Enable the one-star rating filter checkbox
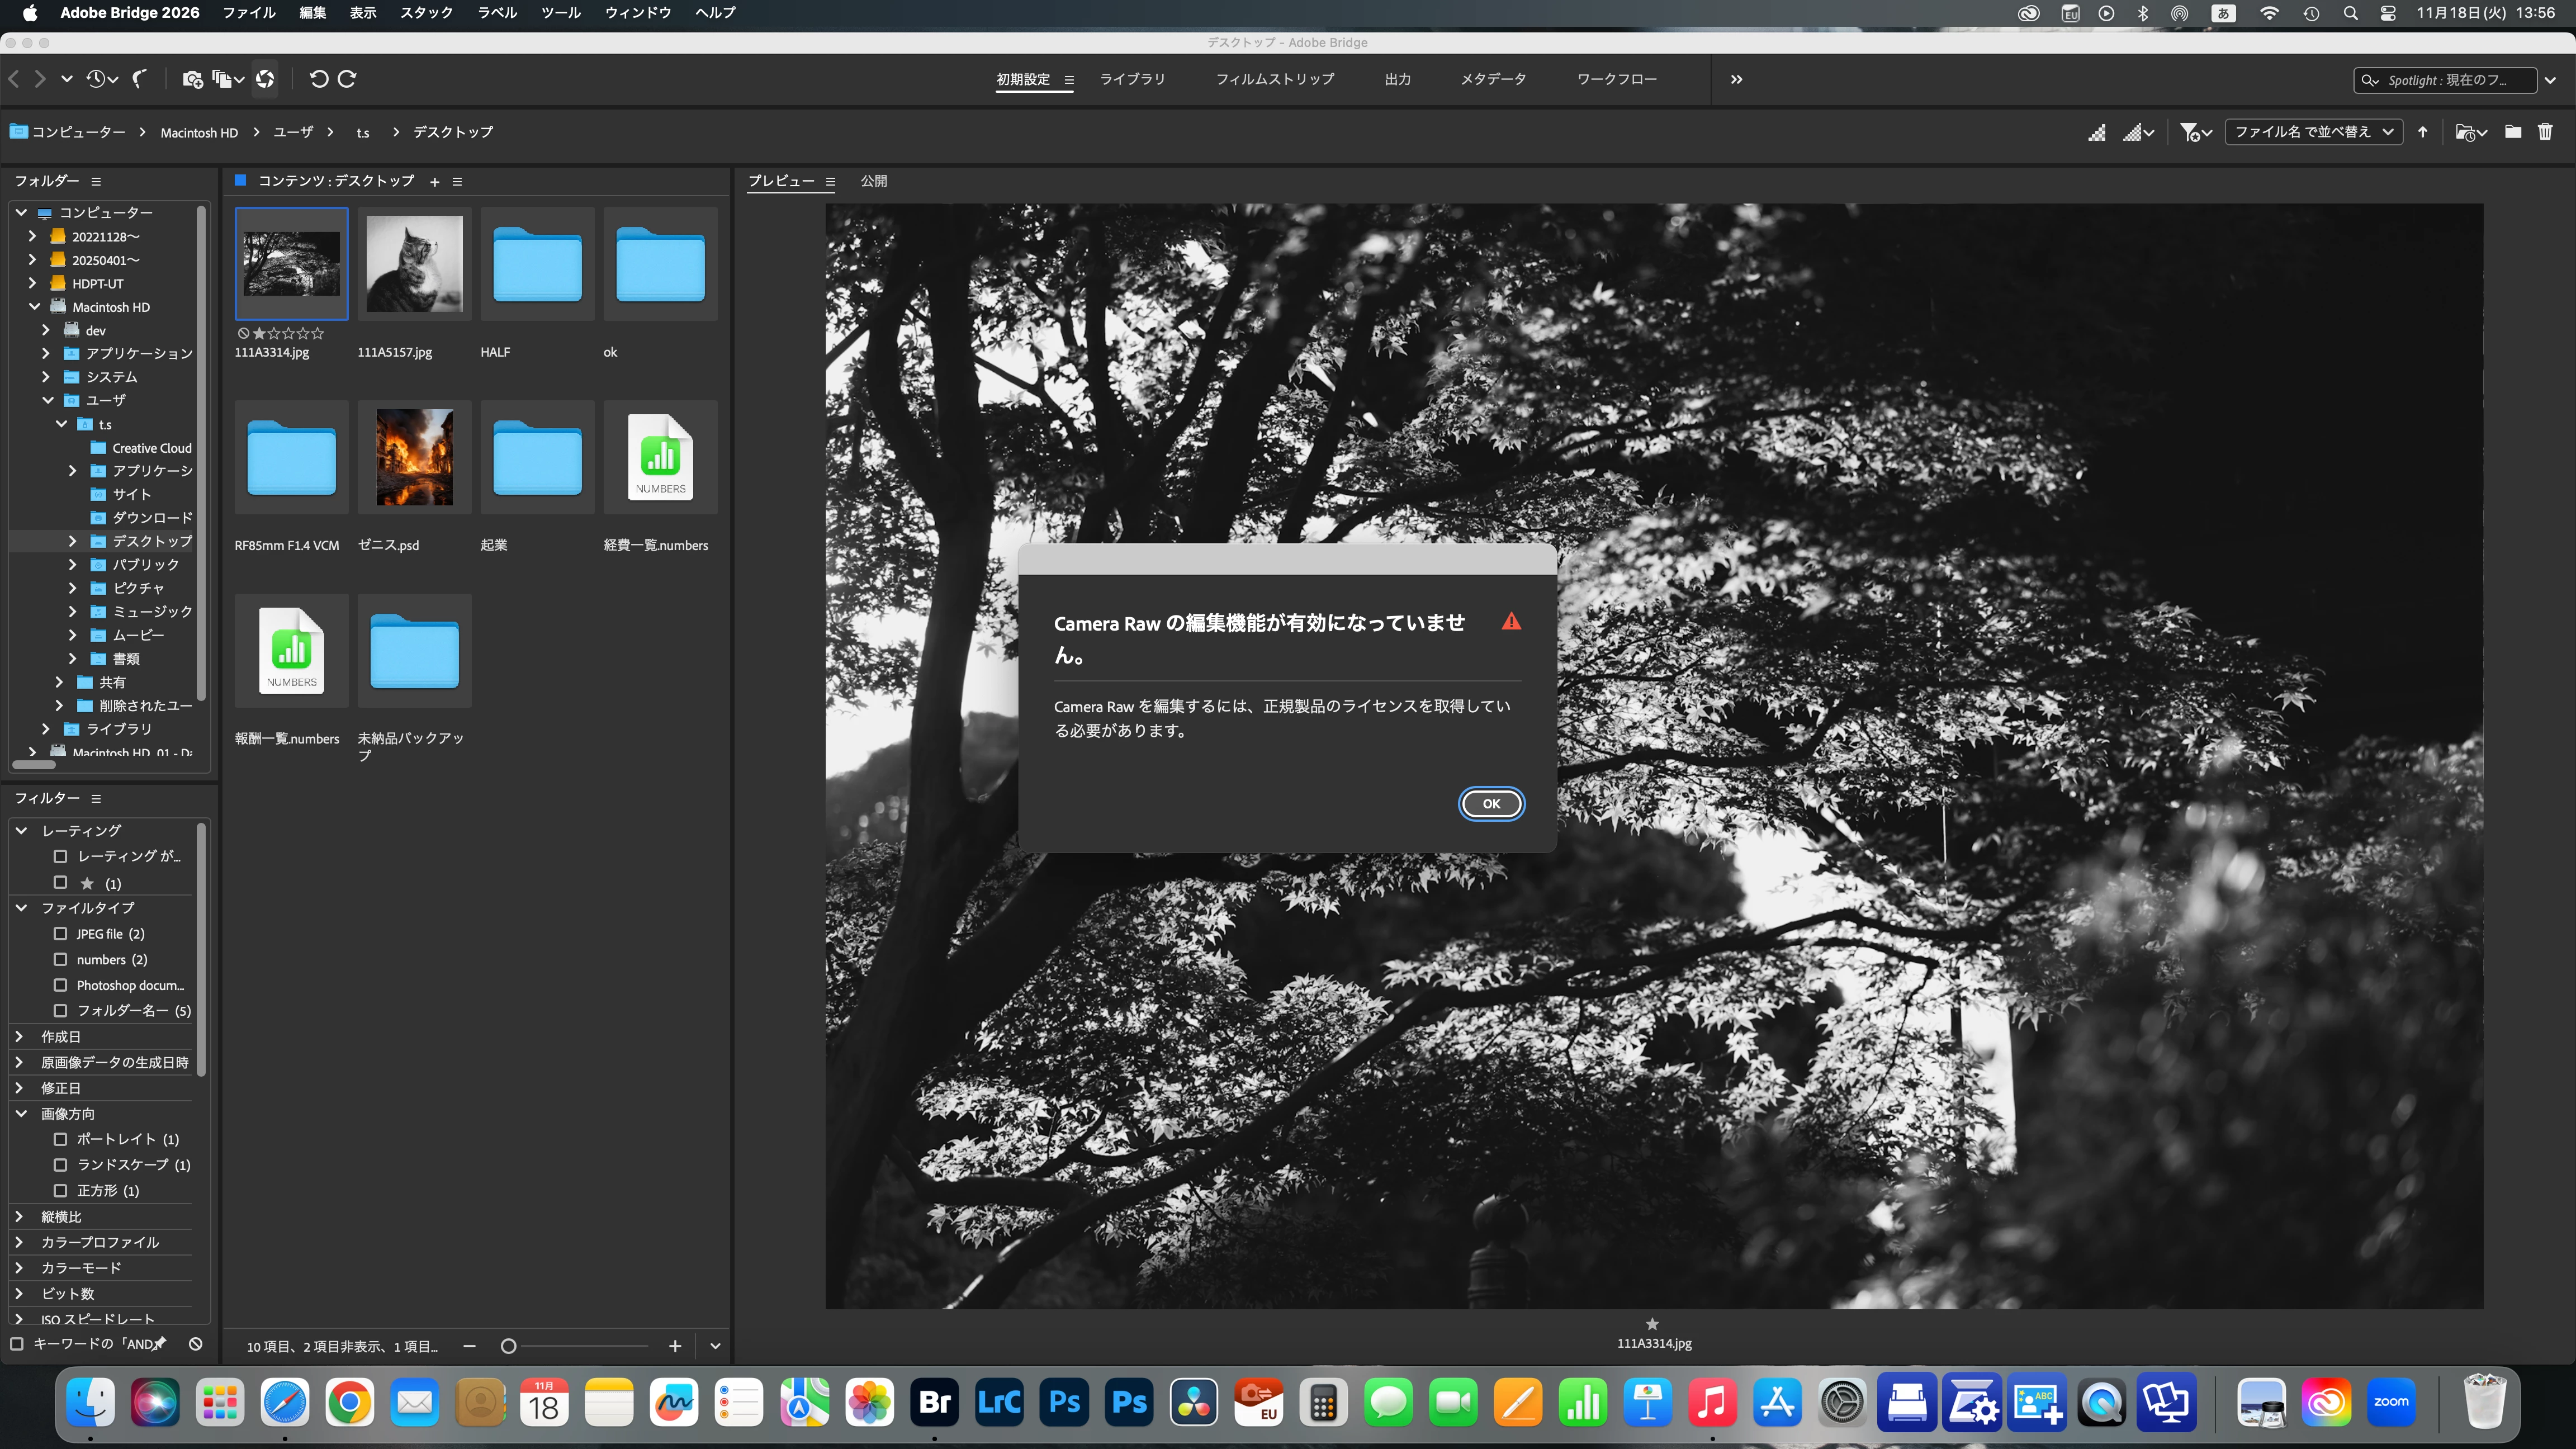Viewport: 2576px width, 1449px height. 60,883
